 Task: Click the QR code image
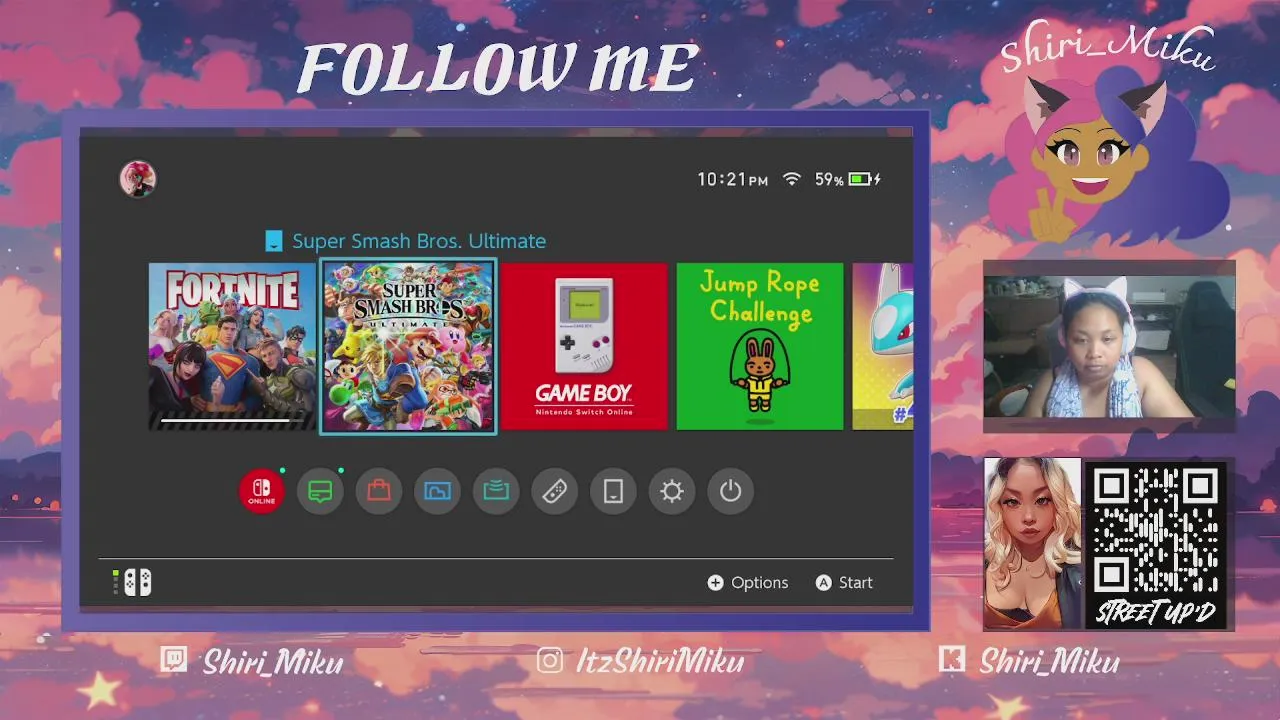[x=1156, y=531]
